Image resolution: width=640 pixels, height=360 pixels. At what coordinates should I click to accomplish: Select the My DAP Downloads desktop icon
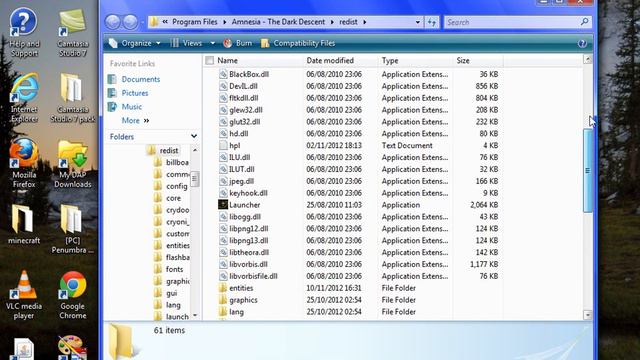click(x=73, y=163)
